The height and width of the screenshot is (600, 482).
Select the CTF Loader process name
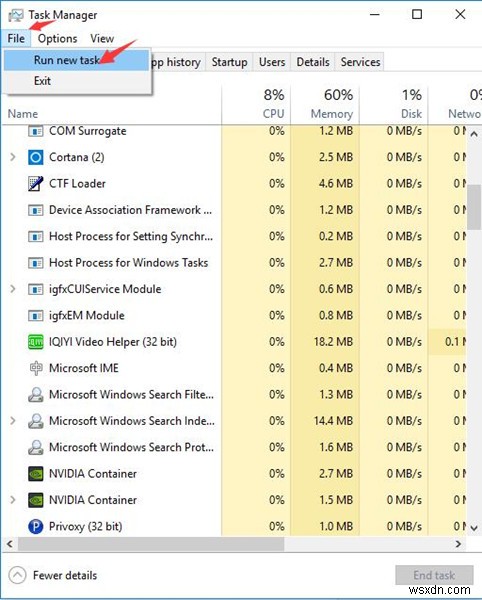[77, 184]
